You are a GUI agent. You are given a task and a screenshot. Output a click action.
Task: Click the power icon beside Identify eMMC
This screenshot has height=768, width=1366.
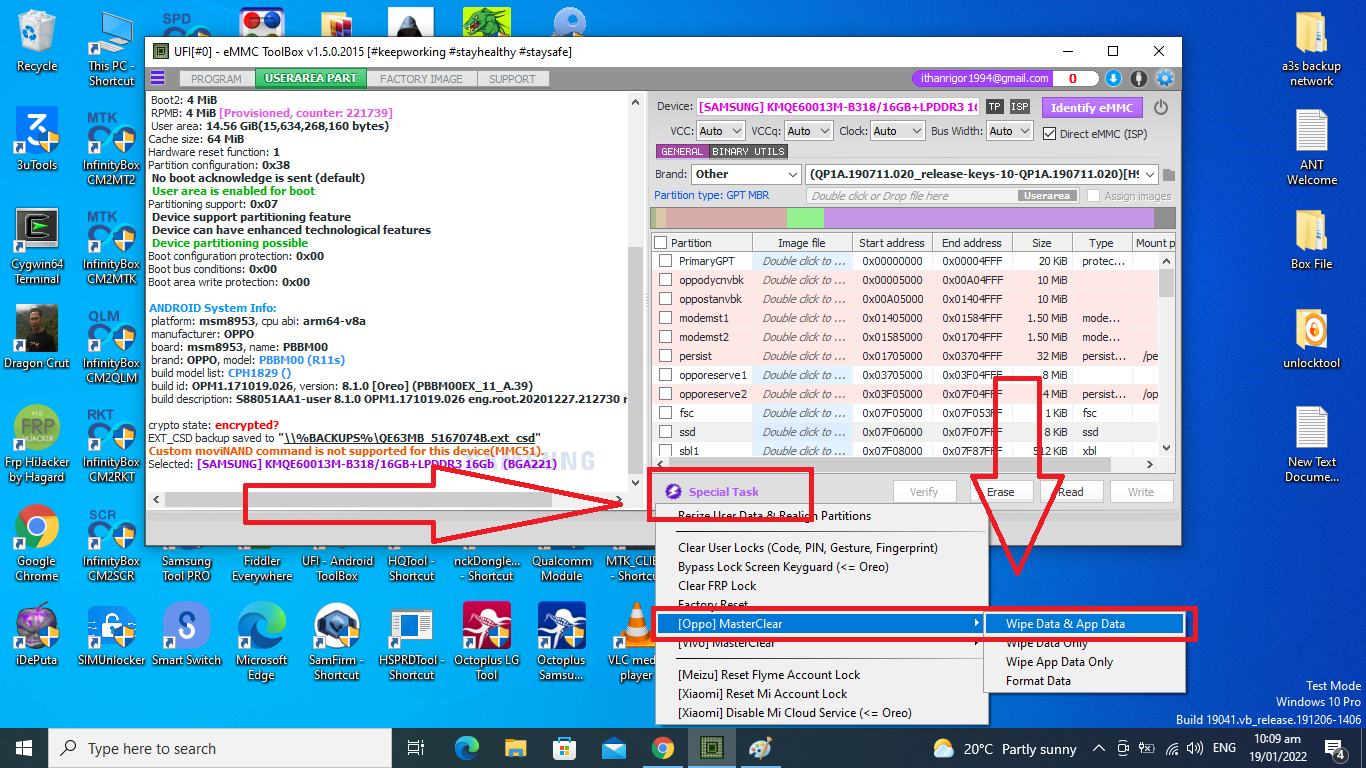(1161, 107)
